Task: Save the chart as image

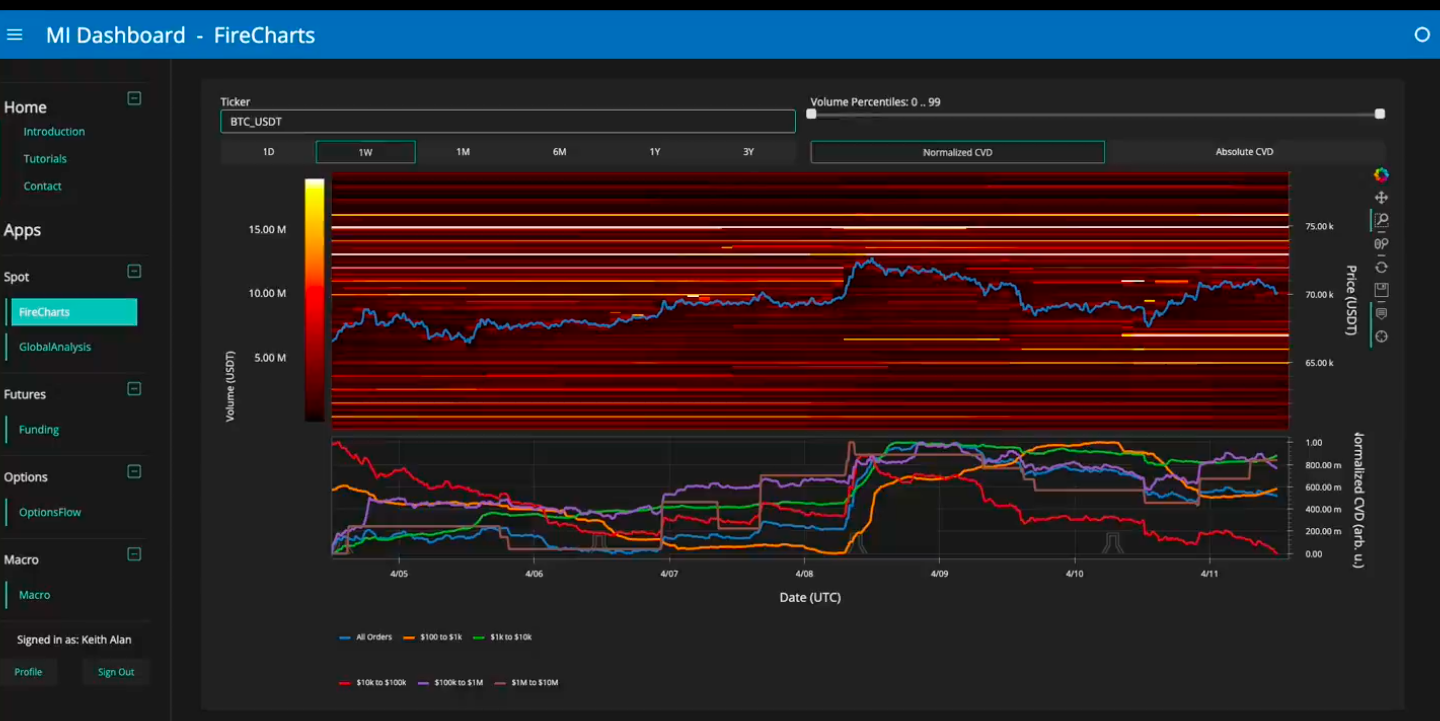Action: click(1381, 290)
